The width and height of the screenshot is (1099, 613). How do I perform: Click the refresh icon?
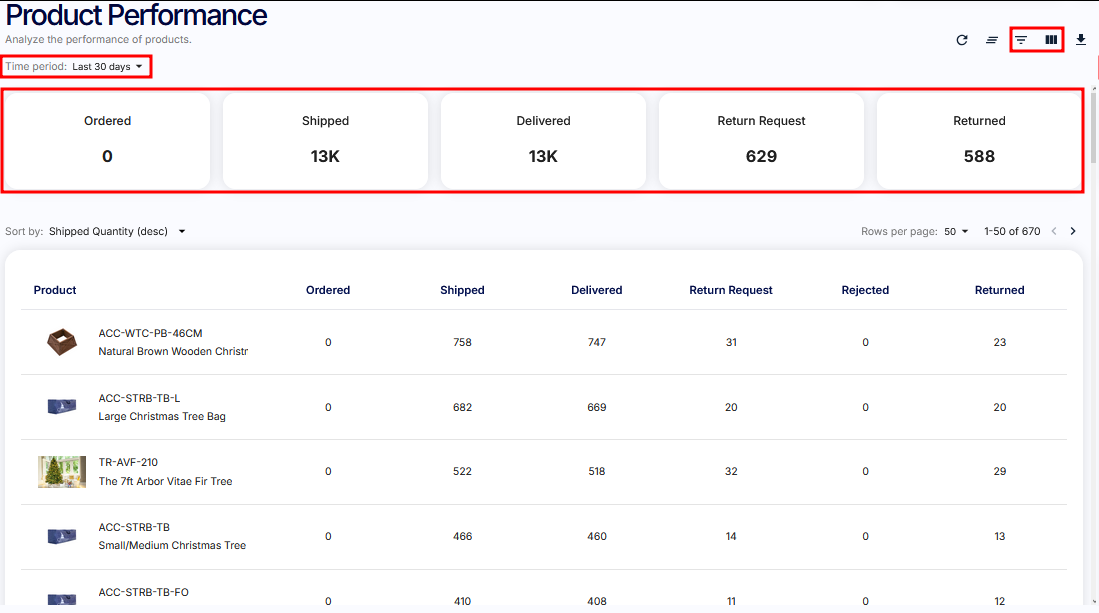click(962, 40)
